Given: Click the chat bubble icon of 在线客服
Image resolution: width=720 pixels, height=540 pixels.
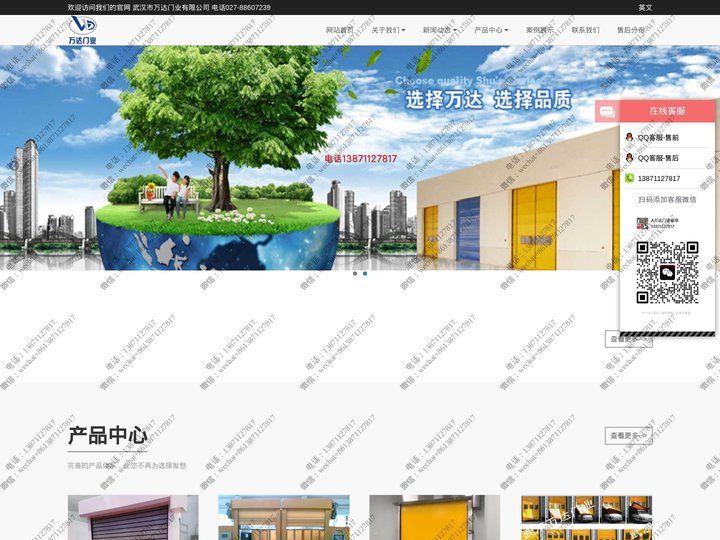Looking at the screenshot, I should tap(608, 111).
